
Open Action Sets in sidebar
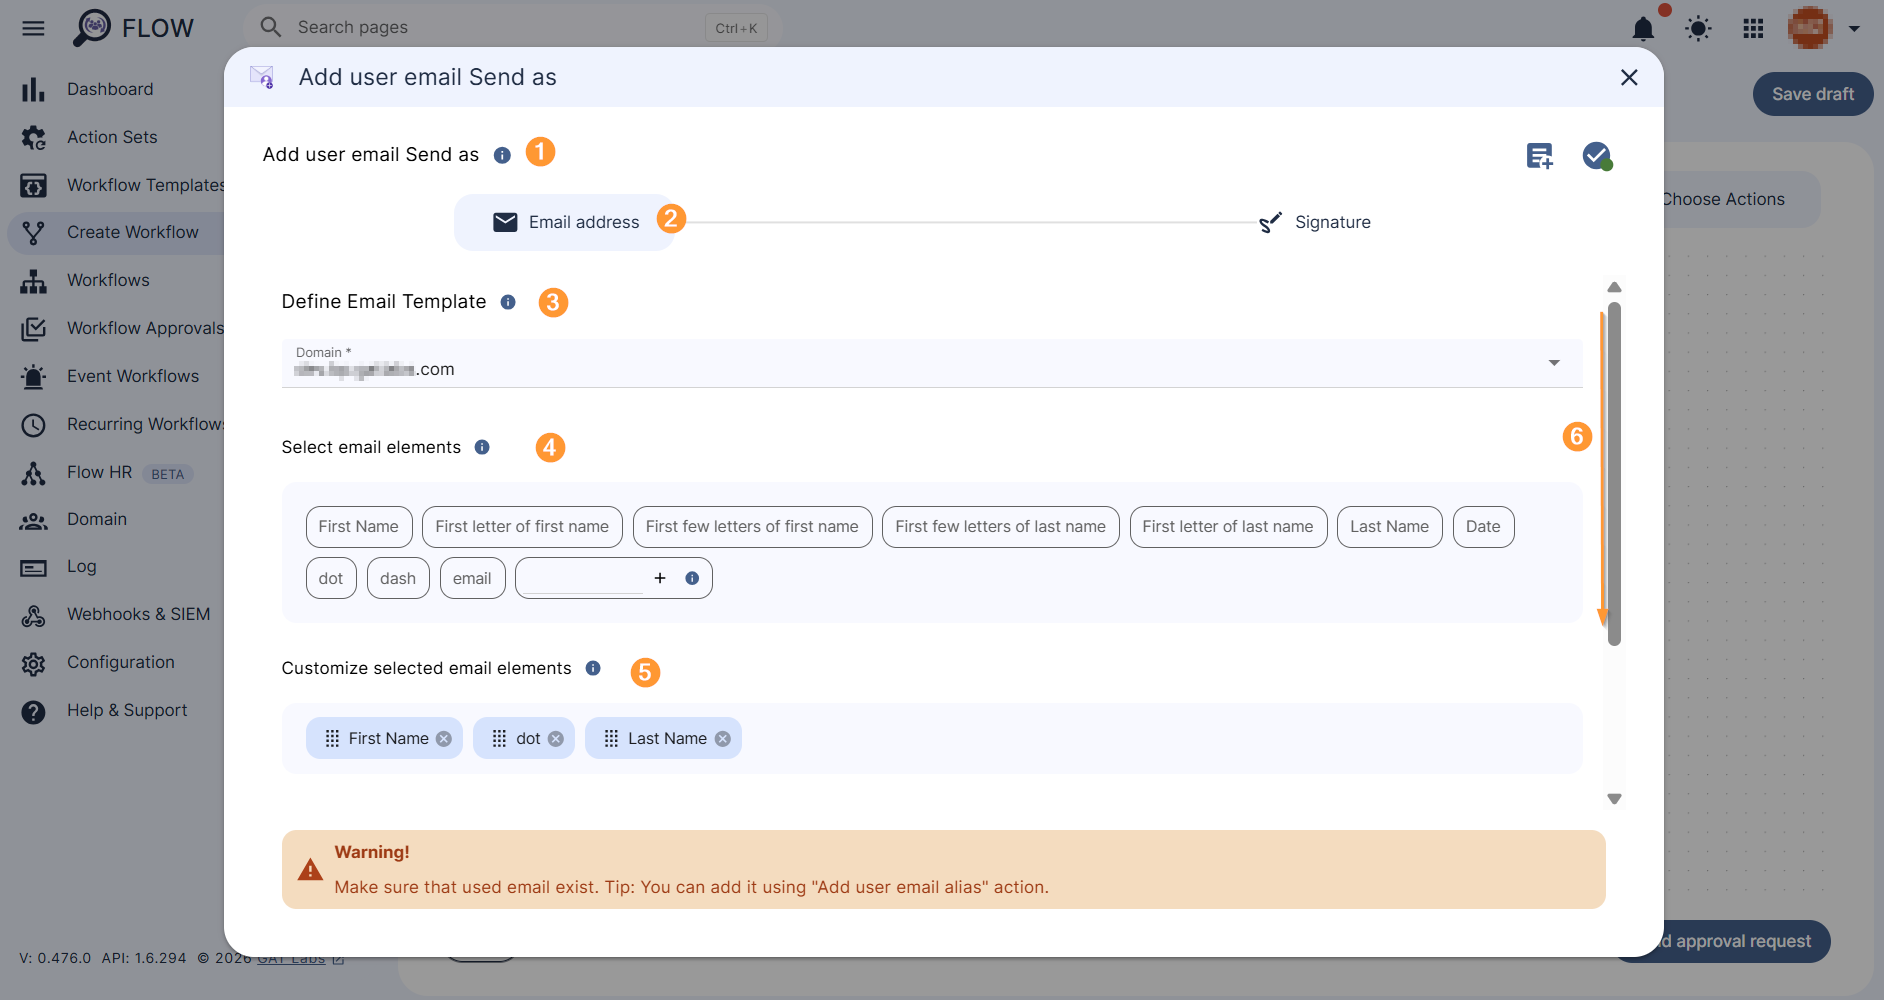coord(112,137)
